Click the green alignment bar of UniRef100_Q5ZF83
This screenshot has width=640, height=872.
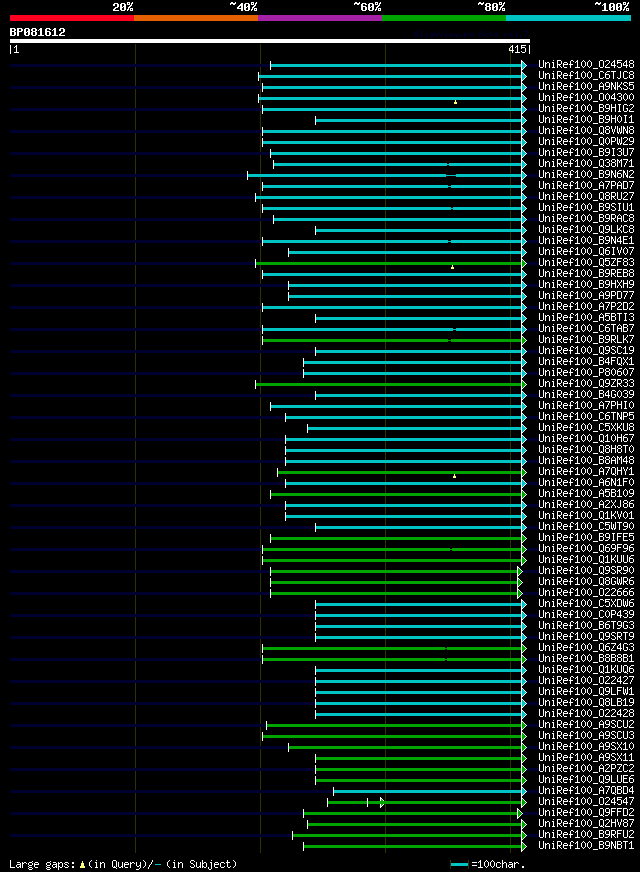389,263
